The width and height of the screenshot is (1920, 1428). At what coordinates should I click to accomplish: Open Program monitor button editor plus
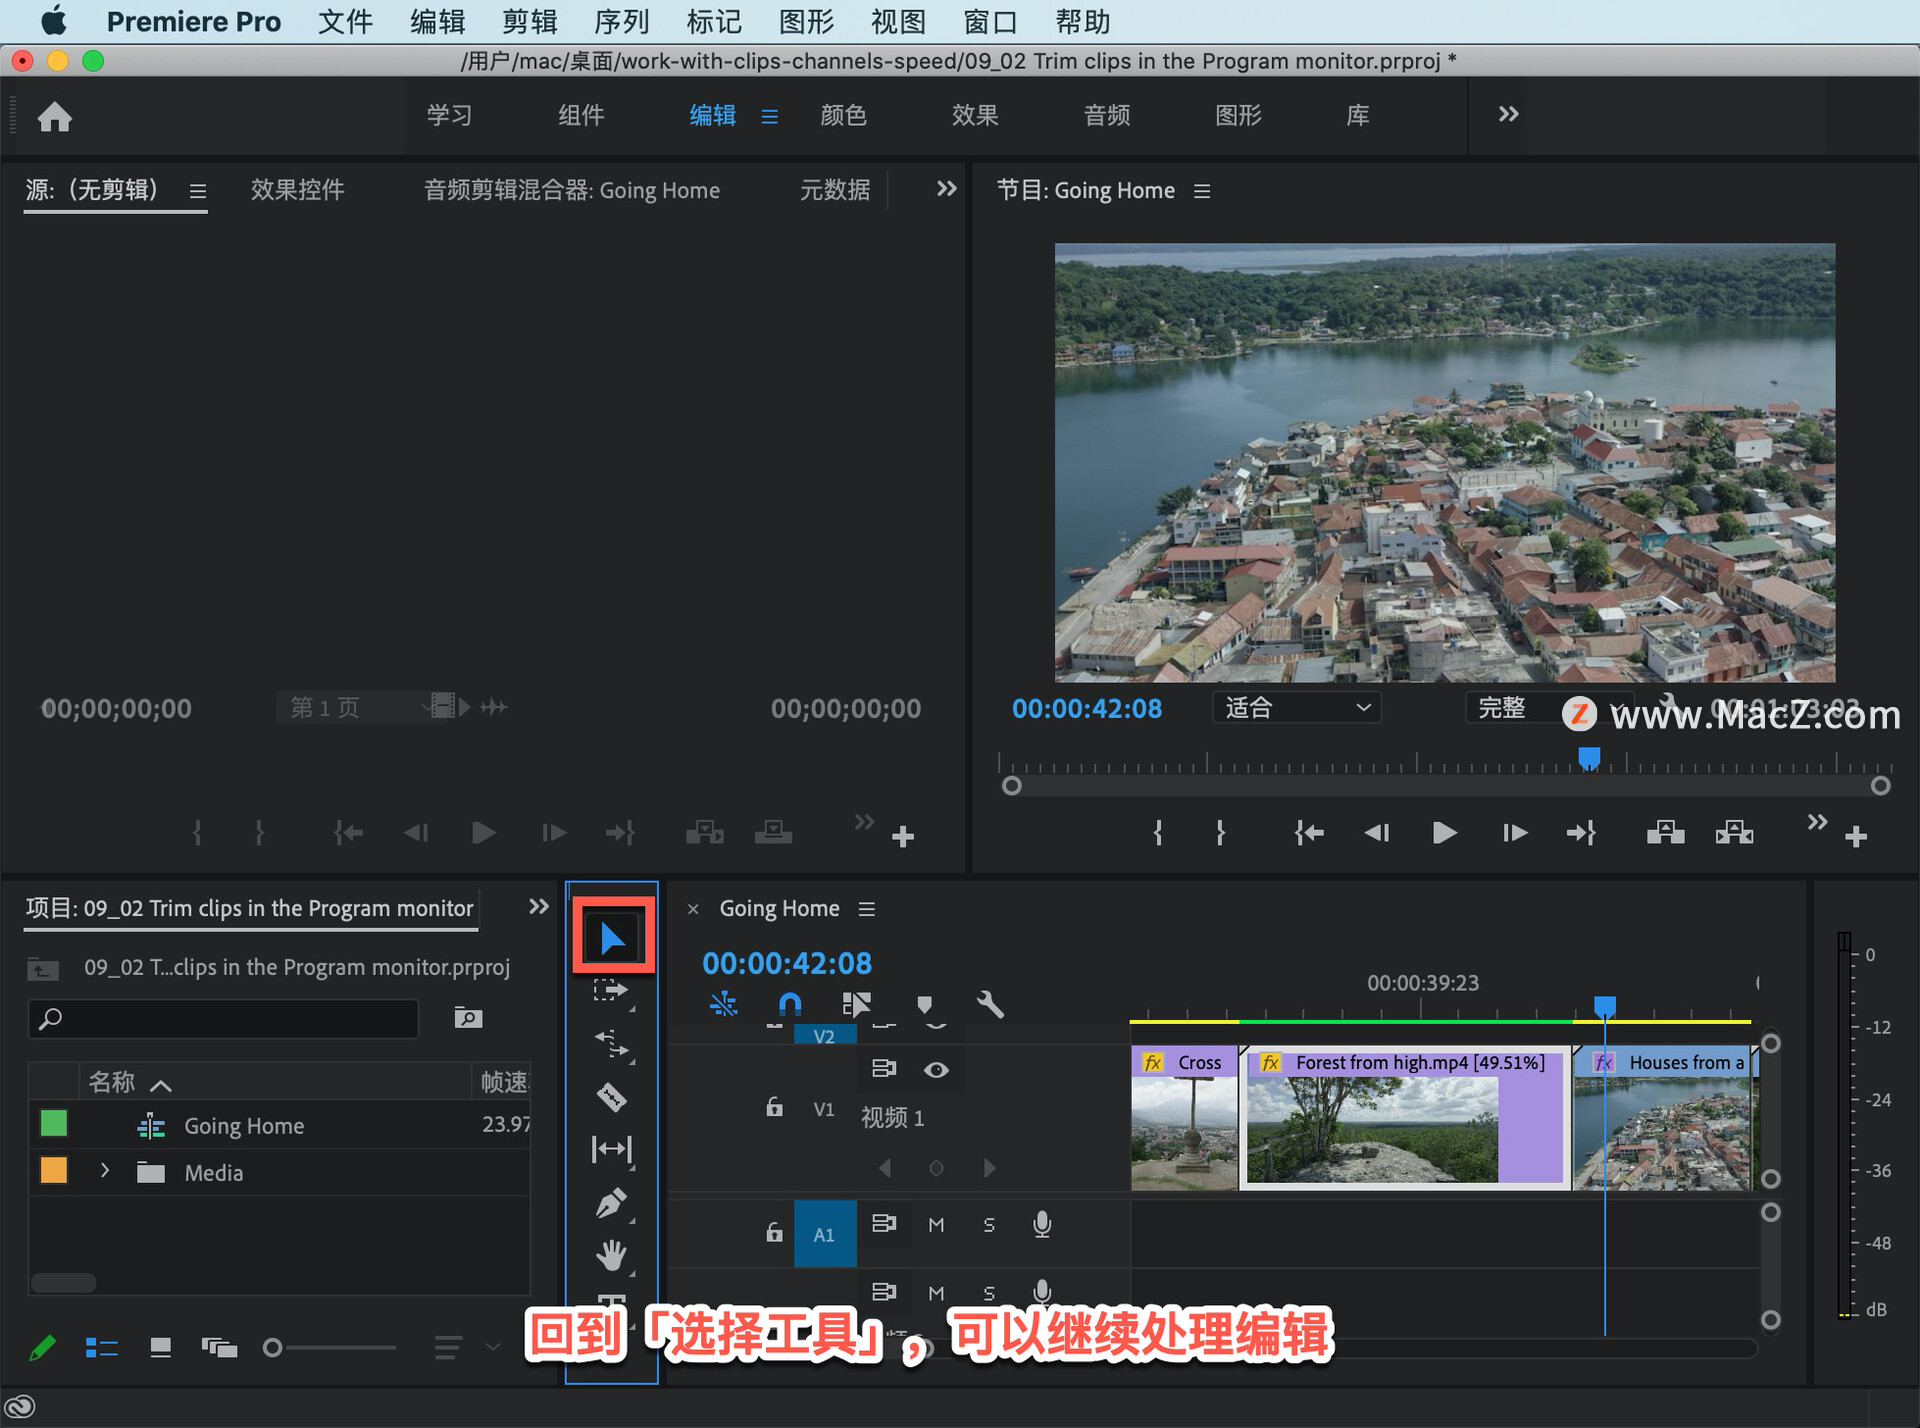[x=1856, y=836]
